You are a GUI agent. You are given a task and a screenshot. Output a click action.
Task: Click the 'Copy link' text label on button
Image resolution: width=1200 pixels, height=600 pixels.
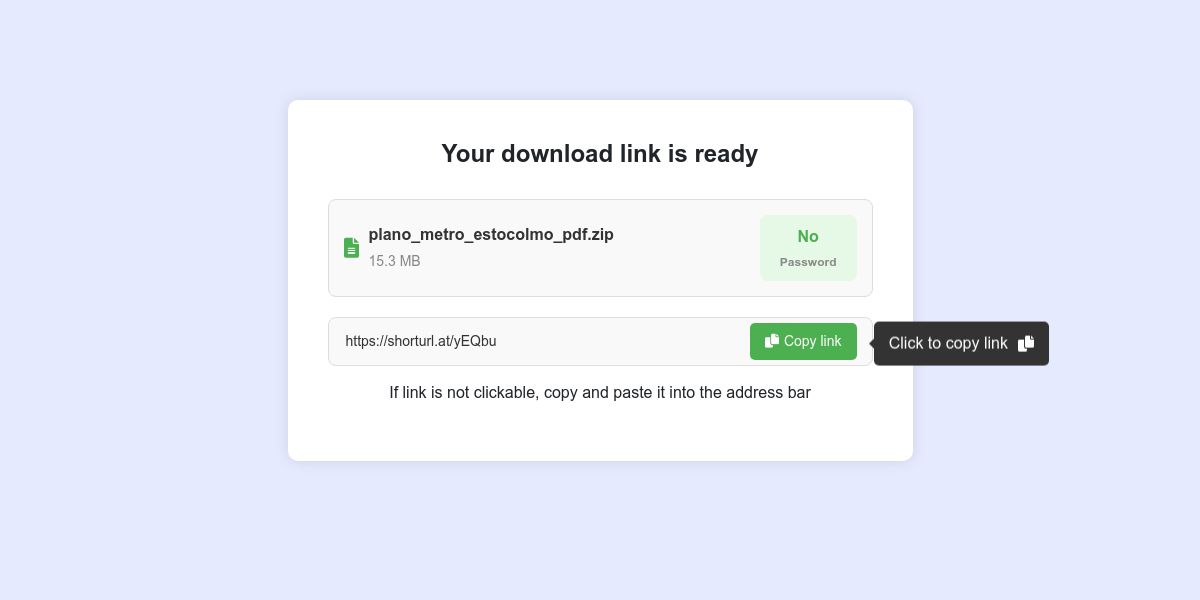click(812, 341)
